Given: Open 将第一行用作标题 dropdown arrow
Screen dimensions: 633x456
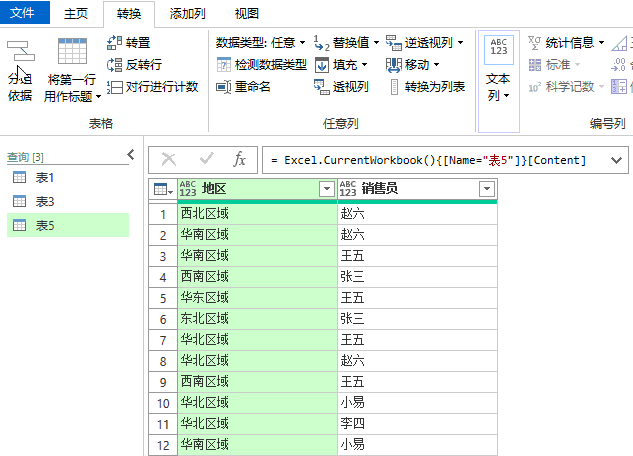Looking at the screenshot, I should click(98, 96).
